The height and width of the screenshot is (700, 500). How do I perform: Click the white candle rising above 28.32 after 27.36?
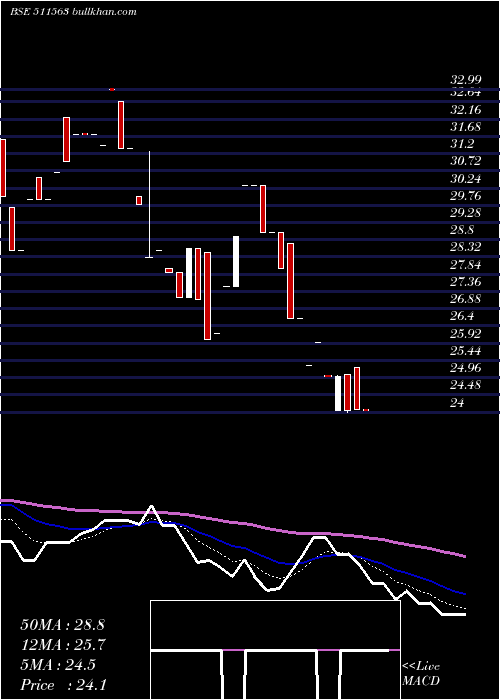coord(236,262)
